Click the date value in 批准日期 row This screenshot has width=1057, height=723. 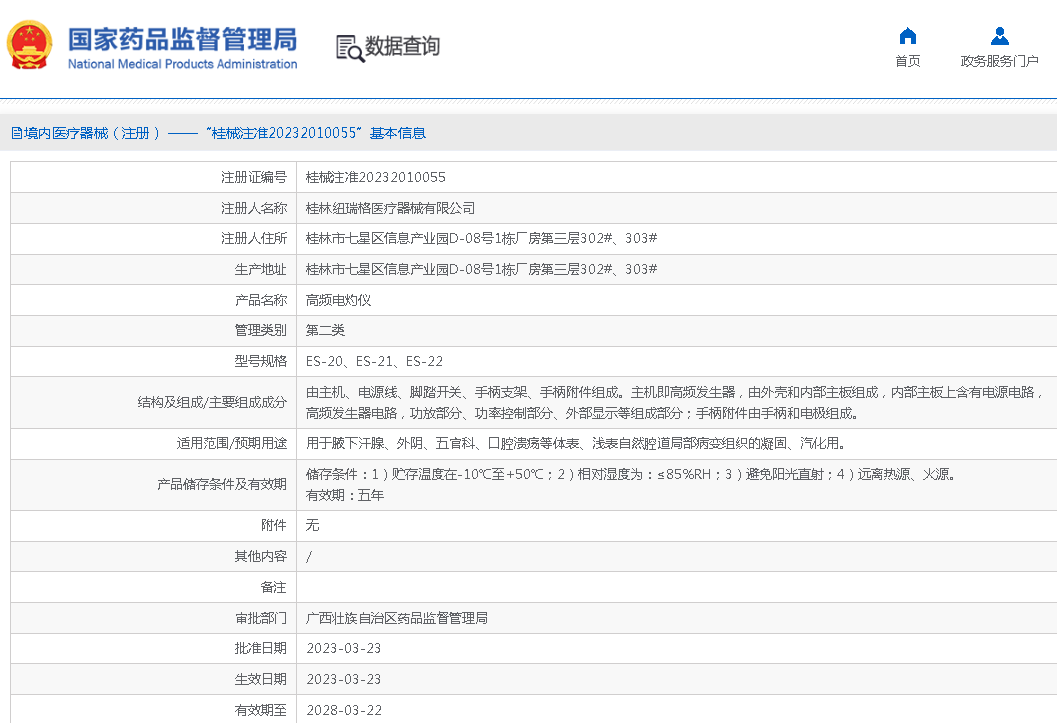point(343,648)
